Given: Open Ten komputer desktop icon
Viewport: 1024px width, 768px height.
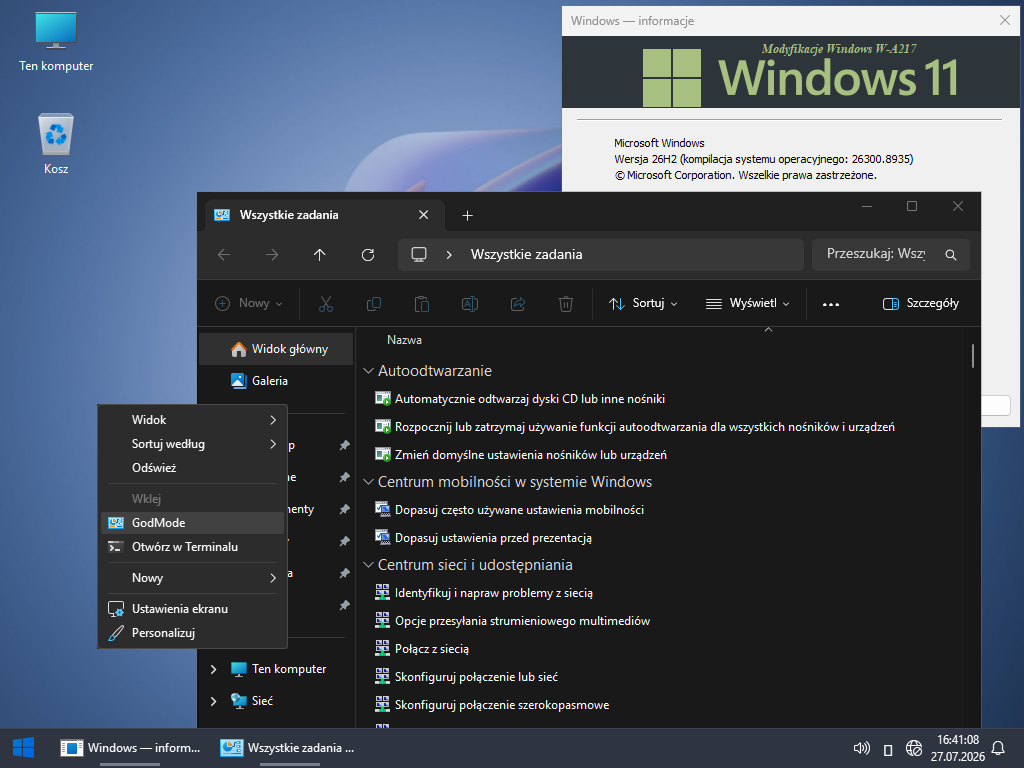Looking at the screenshot, I should [56, 42].
